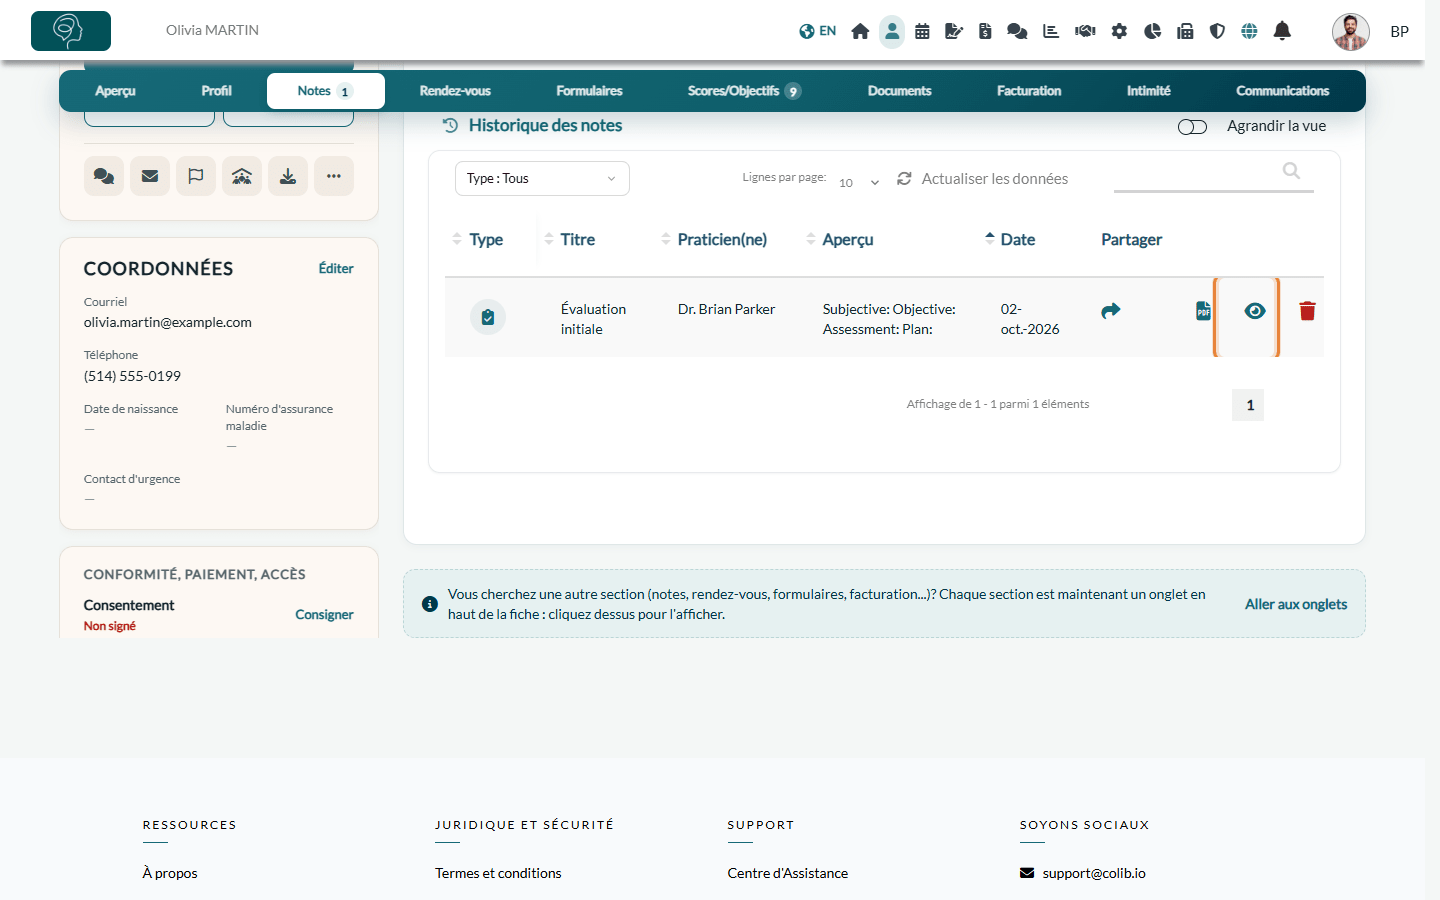Open the Formulaires tab
This screenshot has width=1440, height=900.
[589, 91]
